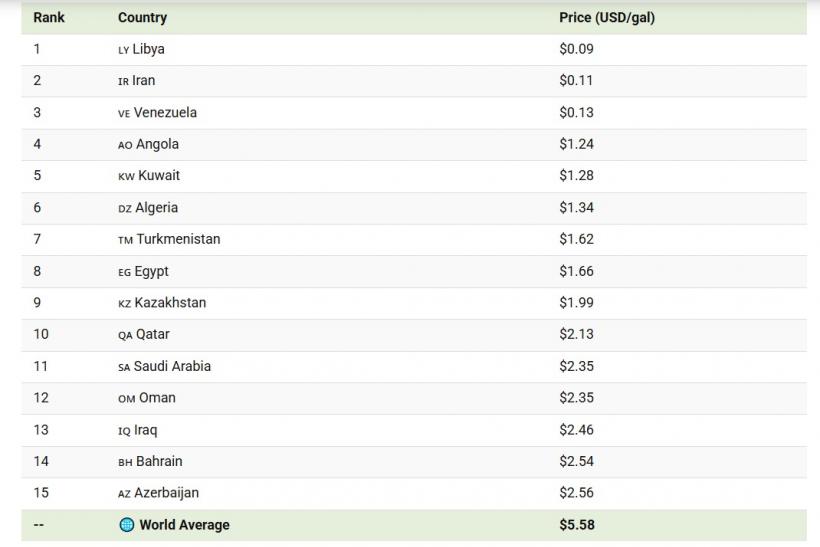
Task: Select the Angola country name
Action: point(157,144)
